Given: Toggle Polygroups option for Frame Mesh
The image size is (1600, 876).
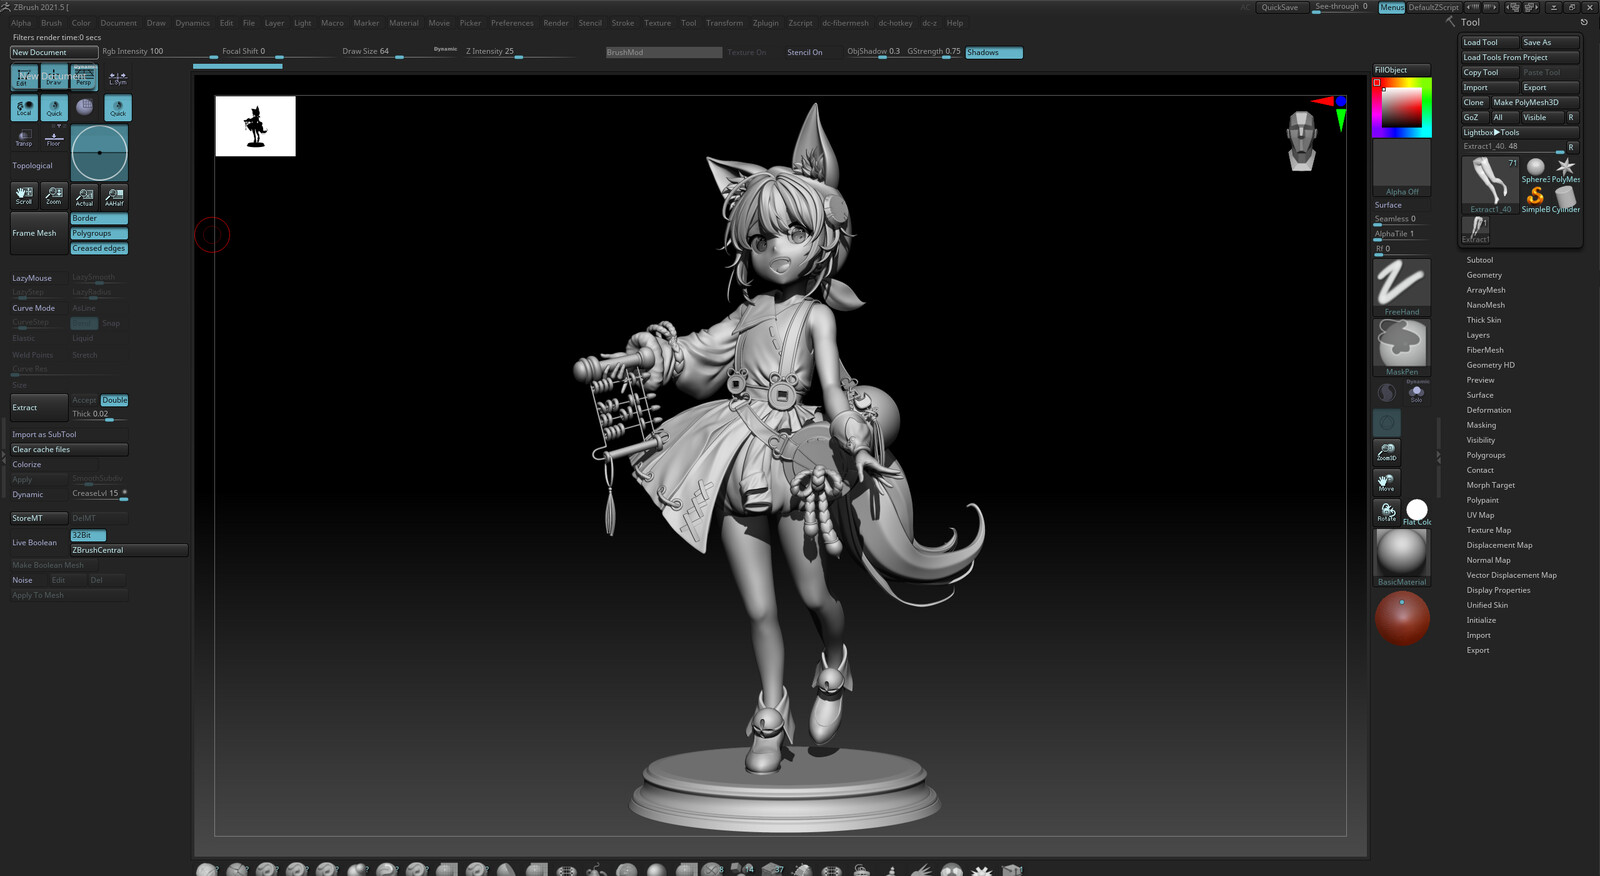Looking at the screenshot, I should click(x=99, y=233).
